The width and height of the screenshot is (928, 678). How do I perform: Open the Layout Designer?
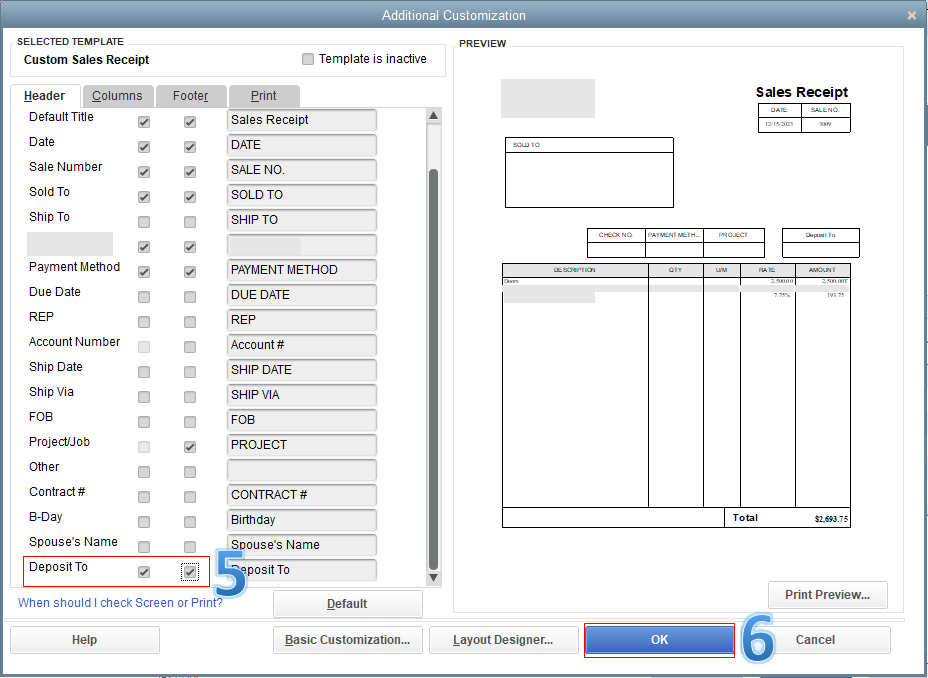coord(503,640)
